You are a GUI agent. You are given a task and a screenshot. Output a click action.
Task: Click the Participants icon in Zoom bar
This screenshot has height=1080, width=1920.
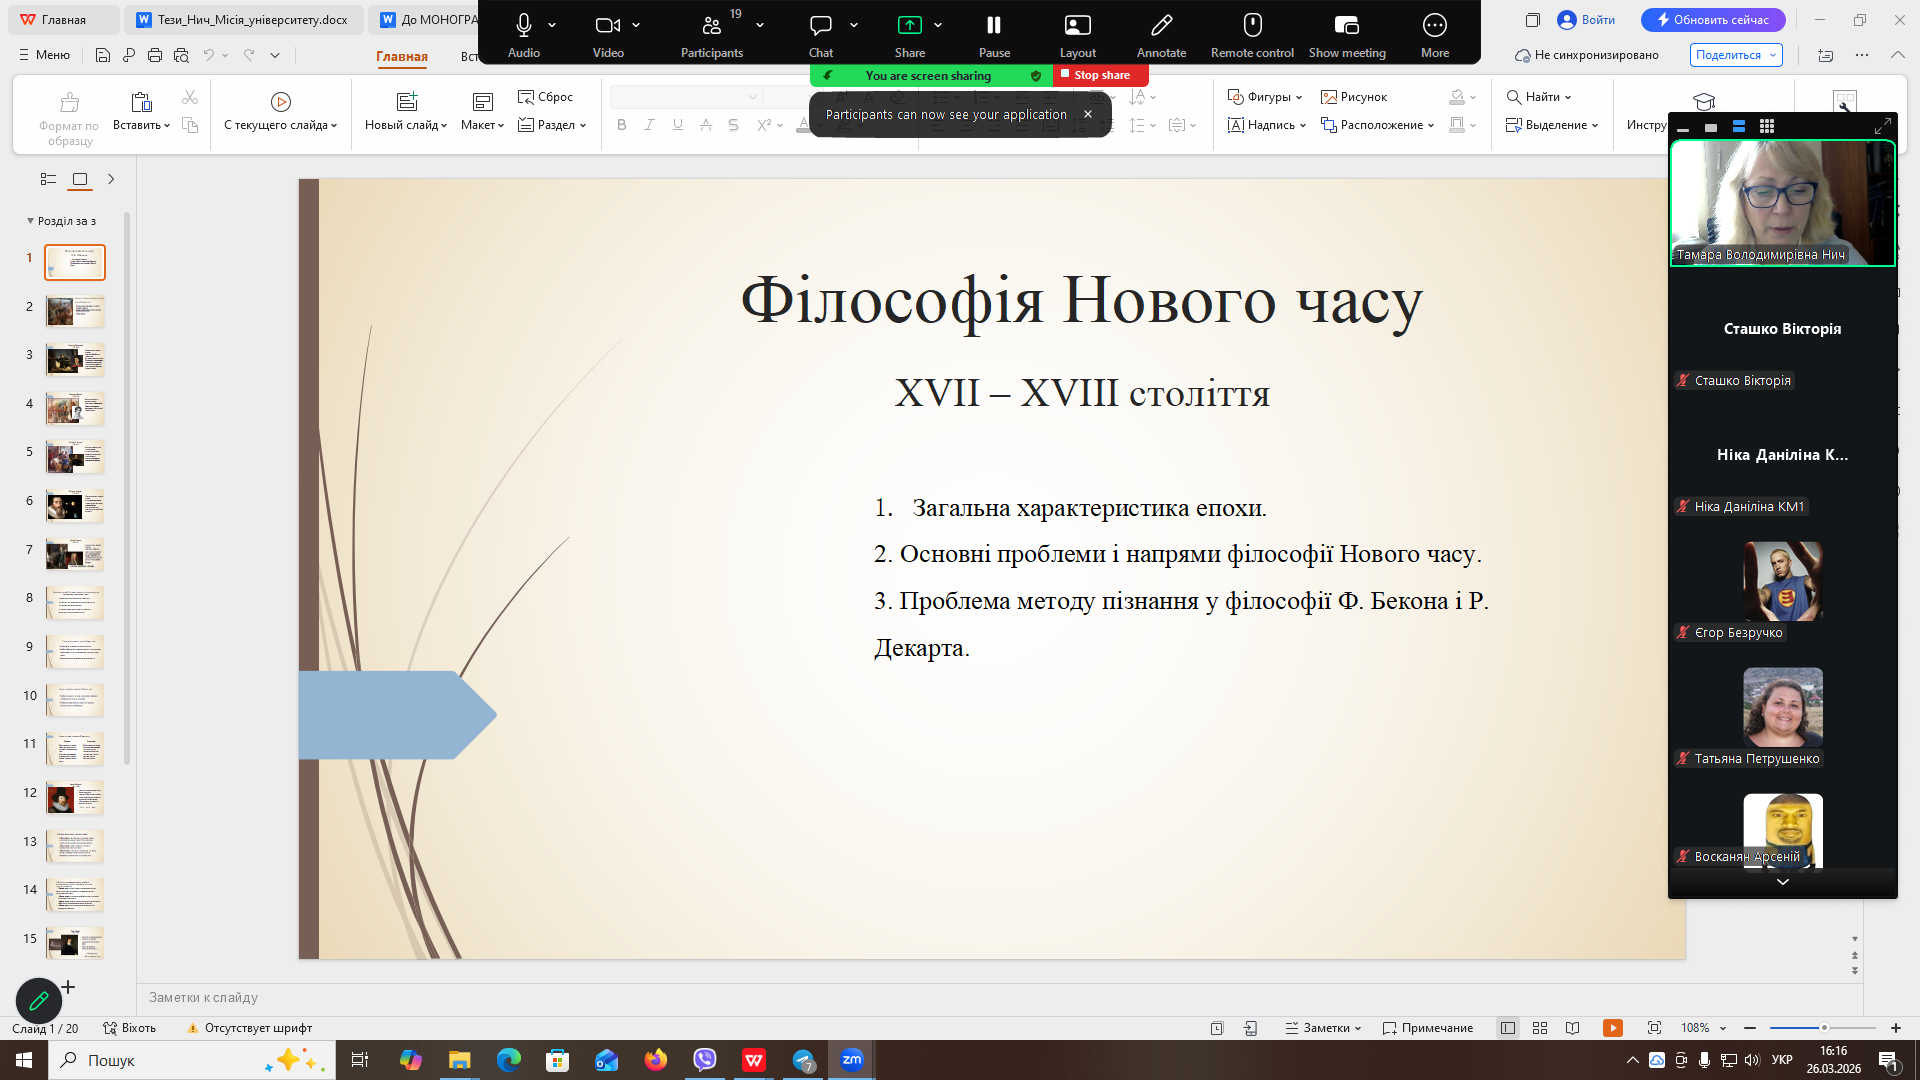711,26
